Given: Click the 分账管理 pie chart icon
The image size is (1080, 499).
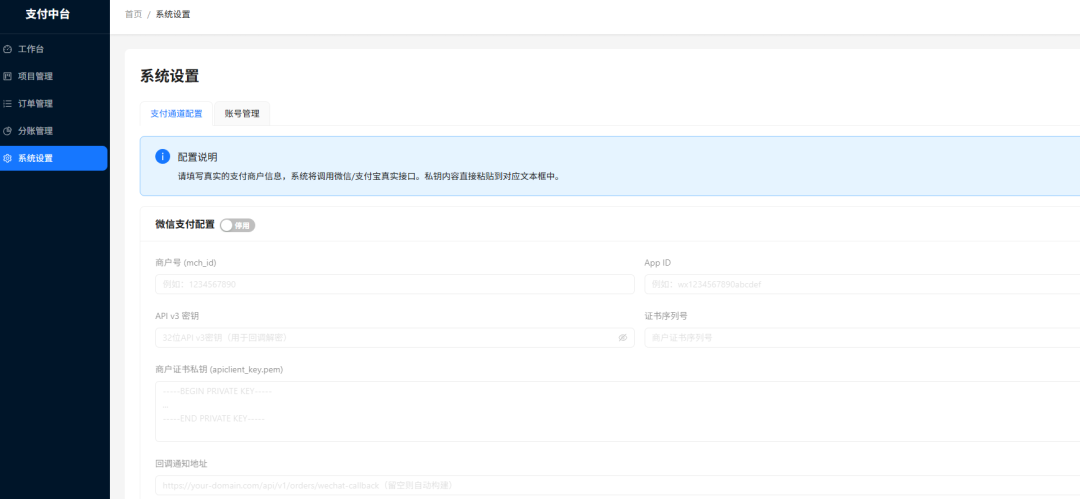Looking at the screenshot, I should coord(8,131).
